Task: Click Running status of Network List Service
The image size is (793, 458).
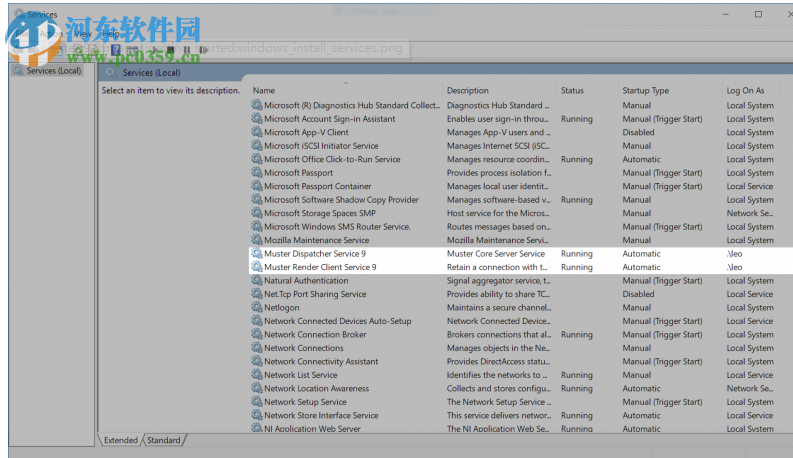Action: (x=577, y=375)
